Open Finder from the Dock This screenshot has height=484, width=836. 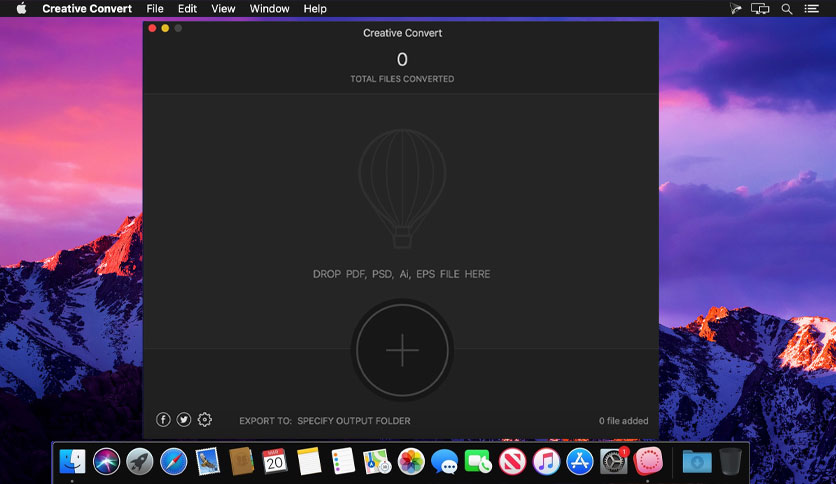(x=73, y=461)
